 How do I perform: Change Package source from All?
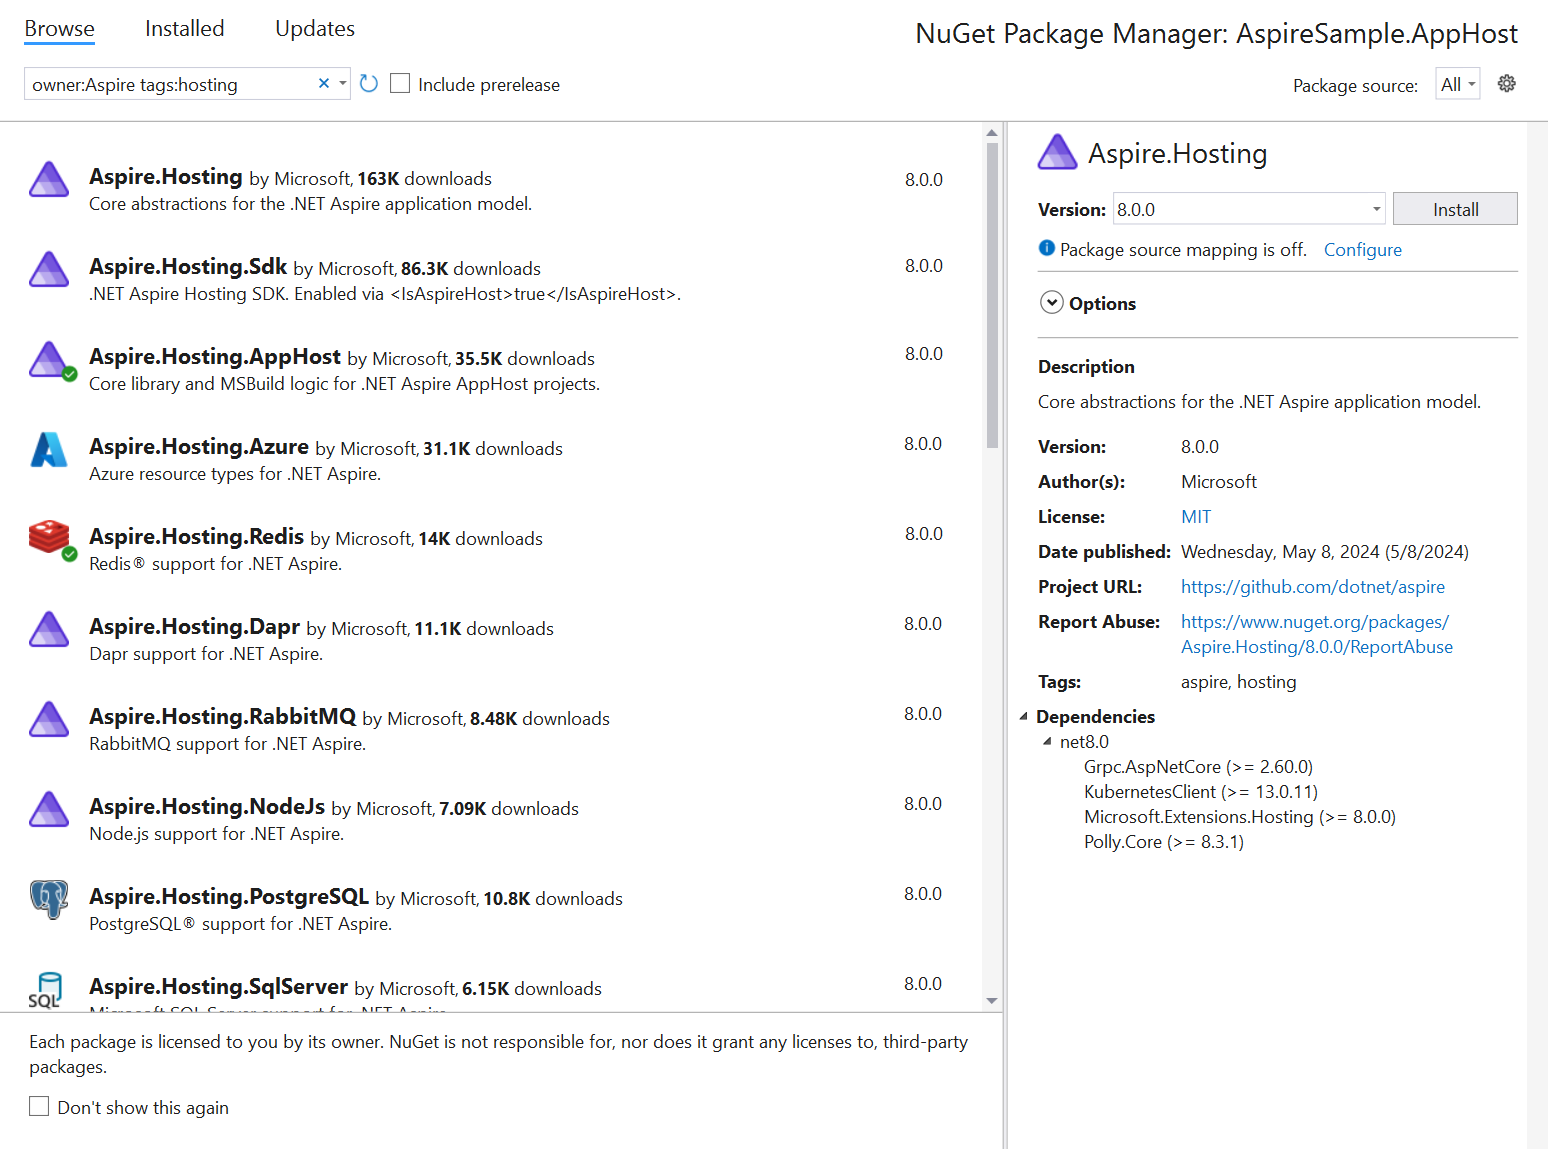1456,84
